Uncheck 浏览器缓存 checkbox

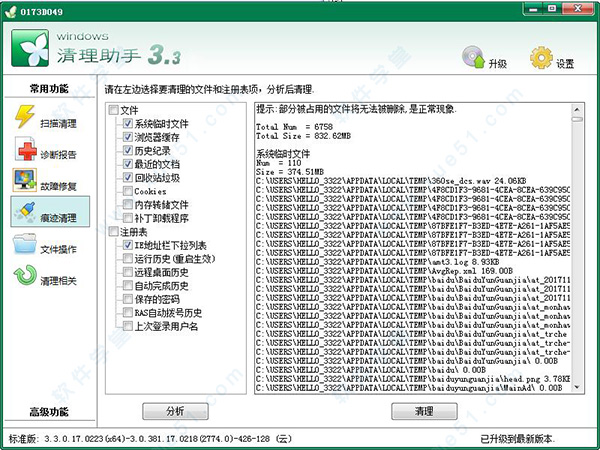(128, 137)
